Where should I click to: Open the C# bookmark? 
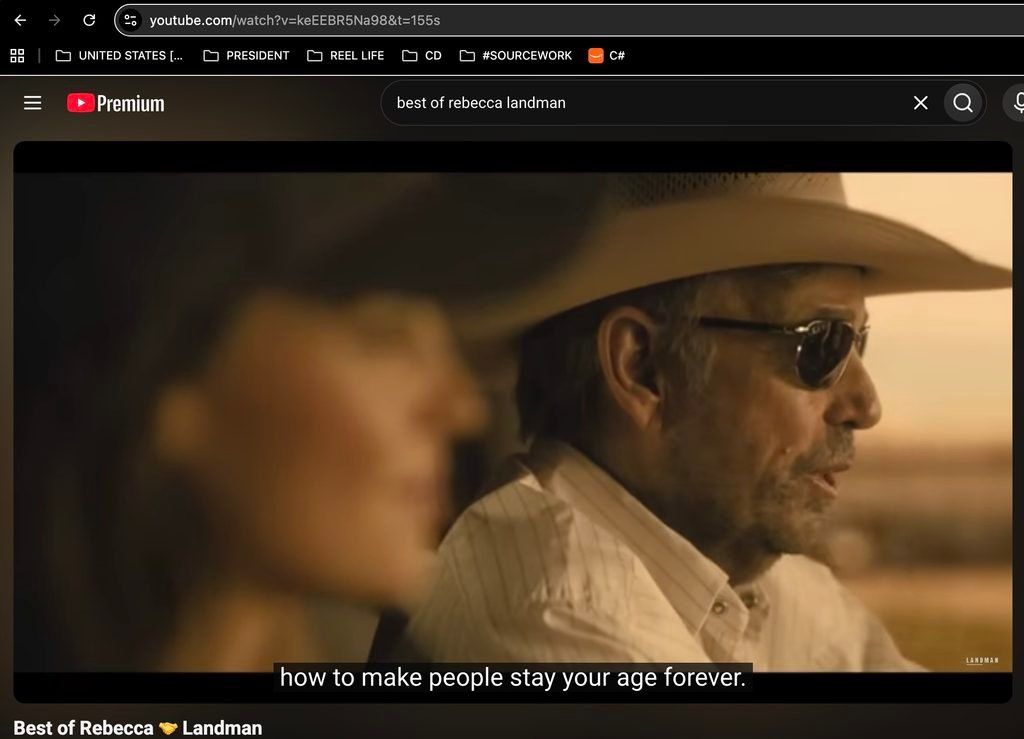point(607,55)
